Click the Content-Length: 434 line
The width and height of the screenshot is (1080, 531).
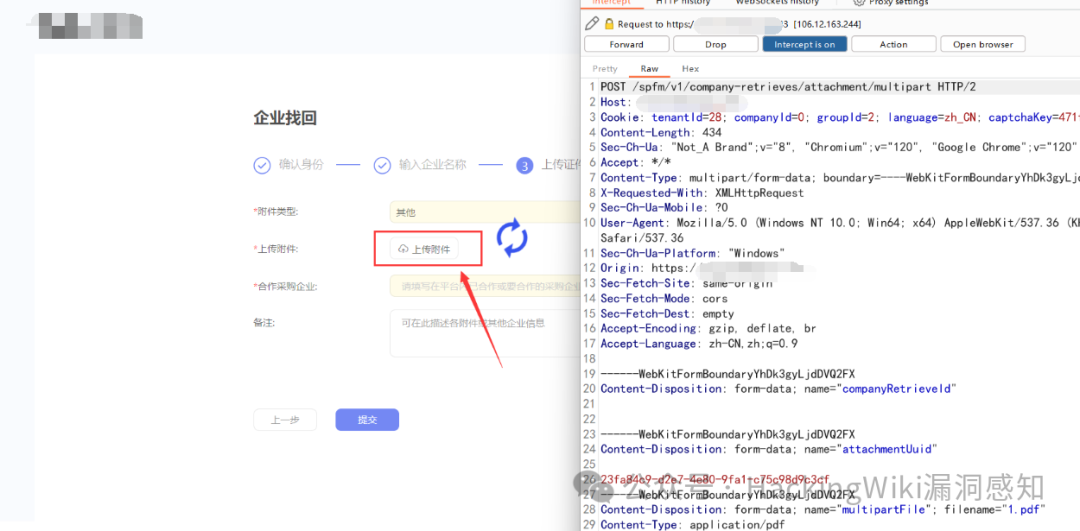(x=661, y=132)
